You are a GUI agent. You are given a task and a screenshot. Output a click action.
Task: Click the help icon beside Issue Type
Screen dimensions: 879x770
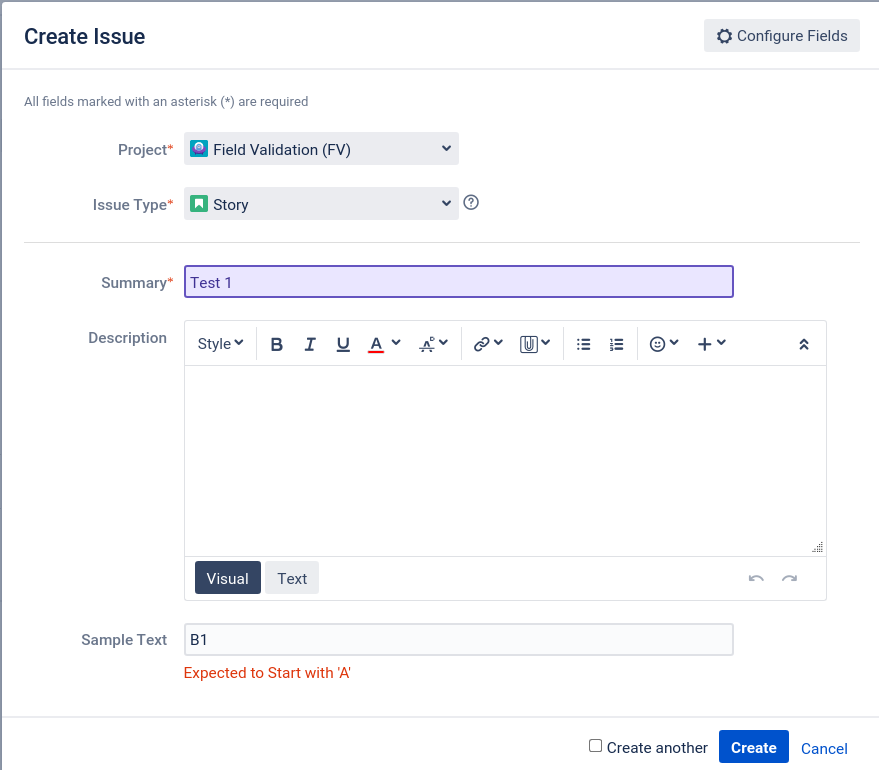pos(471,202)
